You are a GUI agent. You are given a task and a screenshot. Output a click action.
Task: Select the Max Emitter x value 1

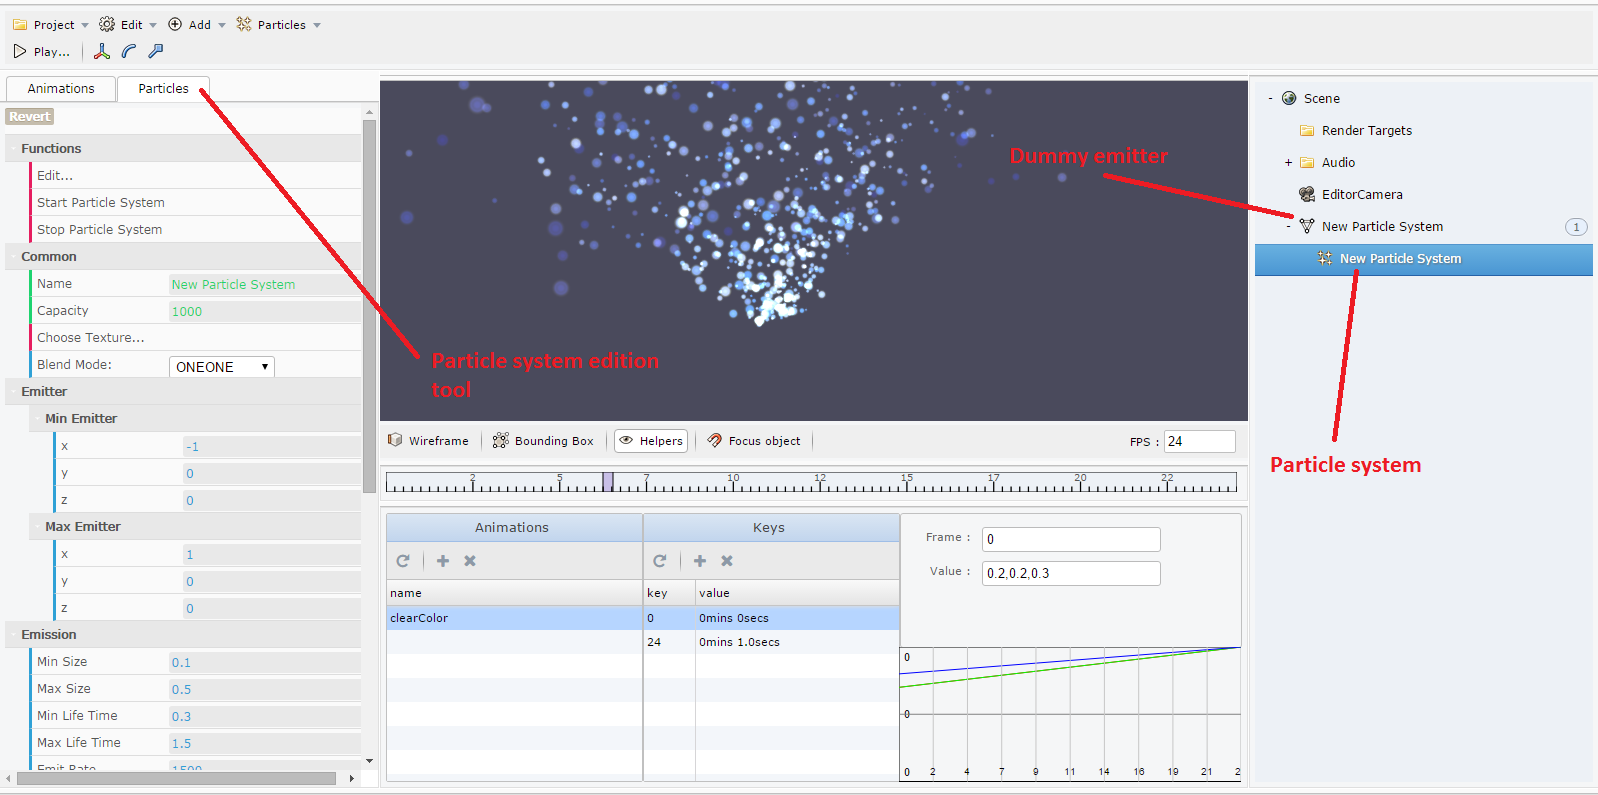click(x=271, y=554)
